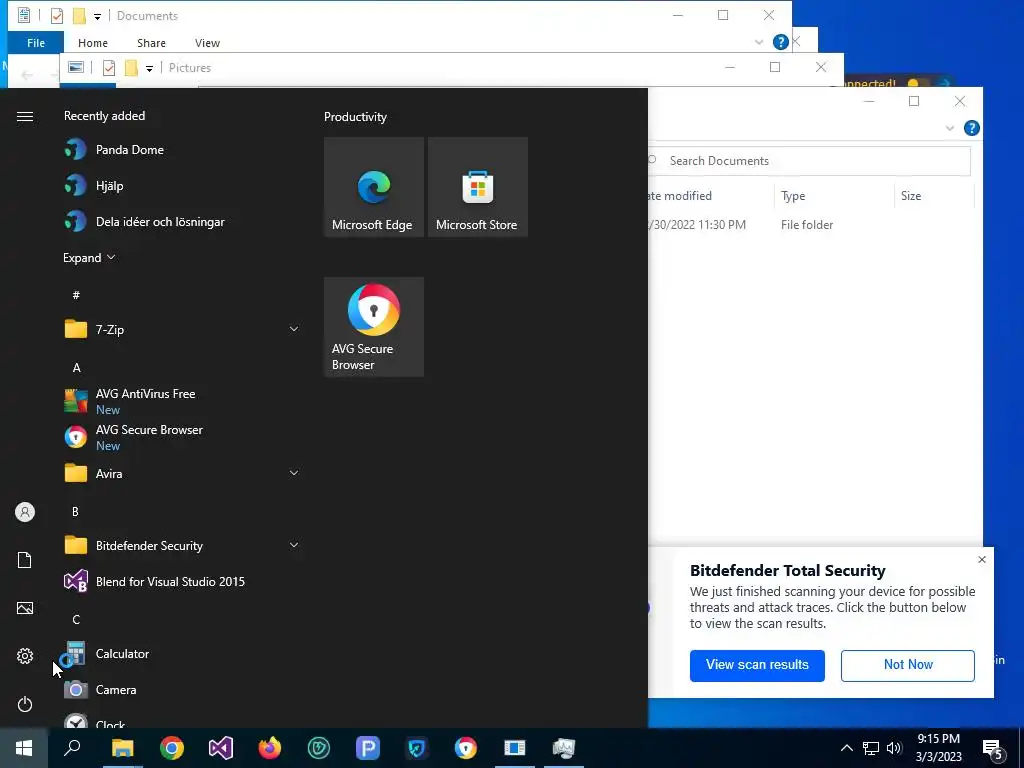Show hidden system tray icons
Image resolution: width=1024 pixels, height=768 pixels.
click(846, 748)
